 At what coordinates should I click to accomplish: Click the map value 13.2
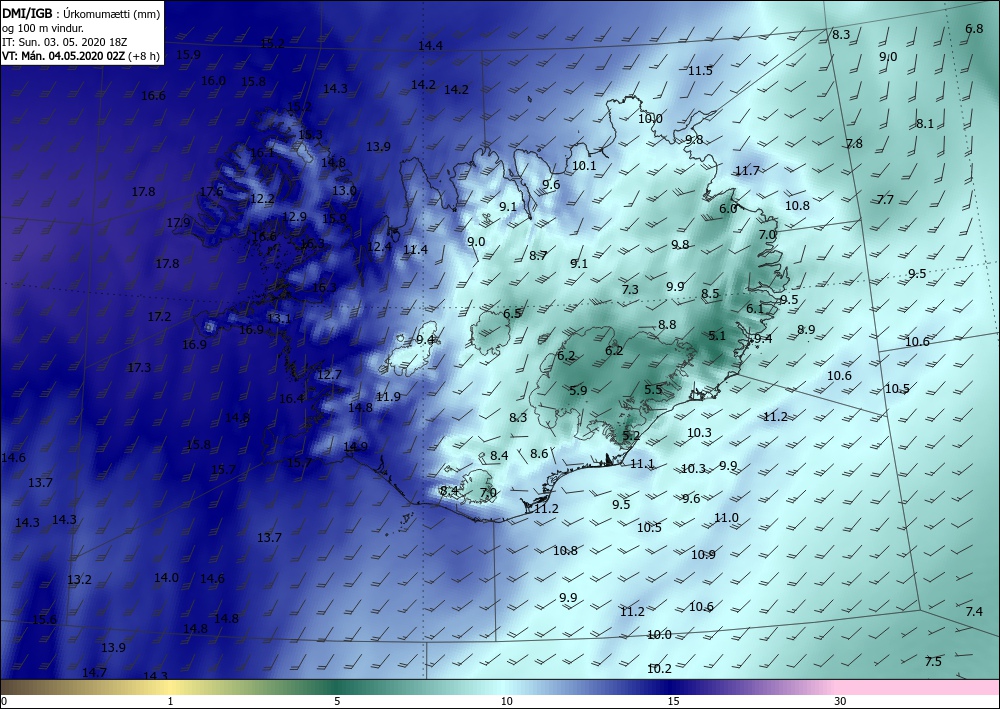coord(80,580)
